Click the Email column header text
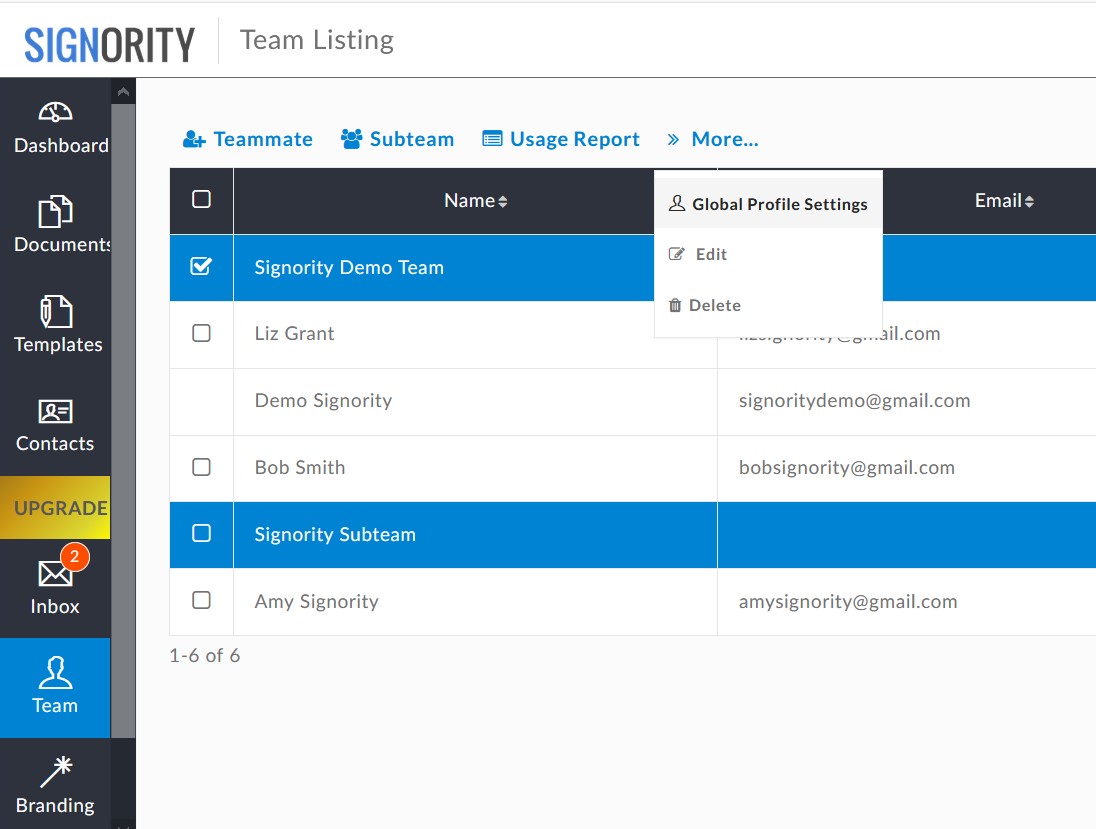The height and width of the screenshot is (829, 1096). (x=998, y=201)
